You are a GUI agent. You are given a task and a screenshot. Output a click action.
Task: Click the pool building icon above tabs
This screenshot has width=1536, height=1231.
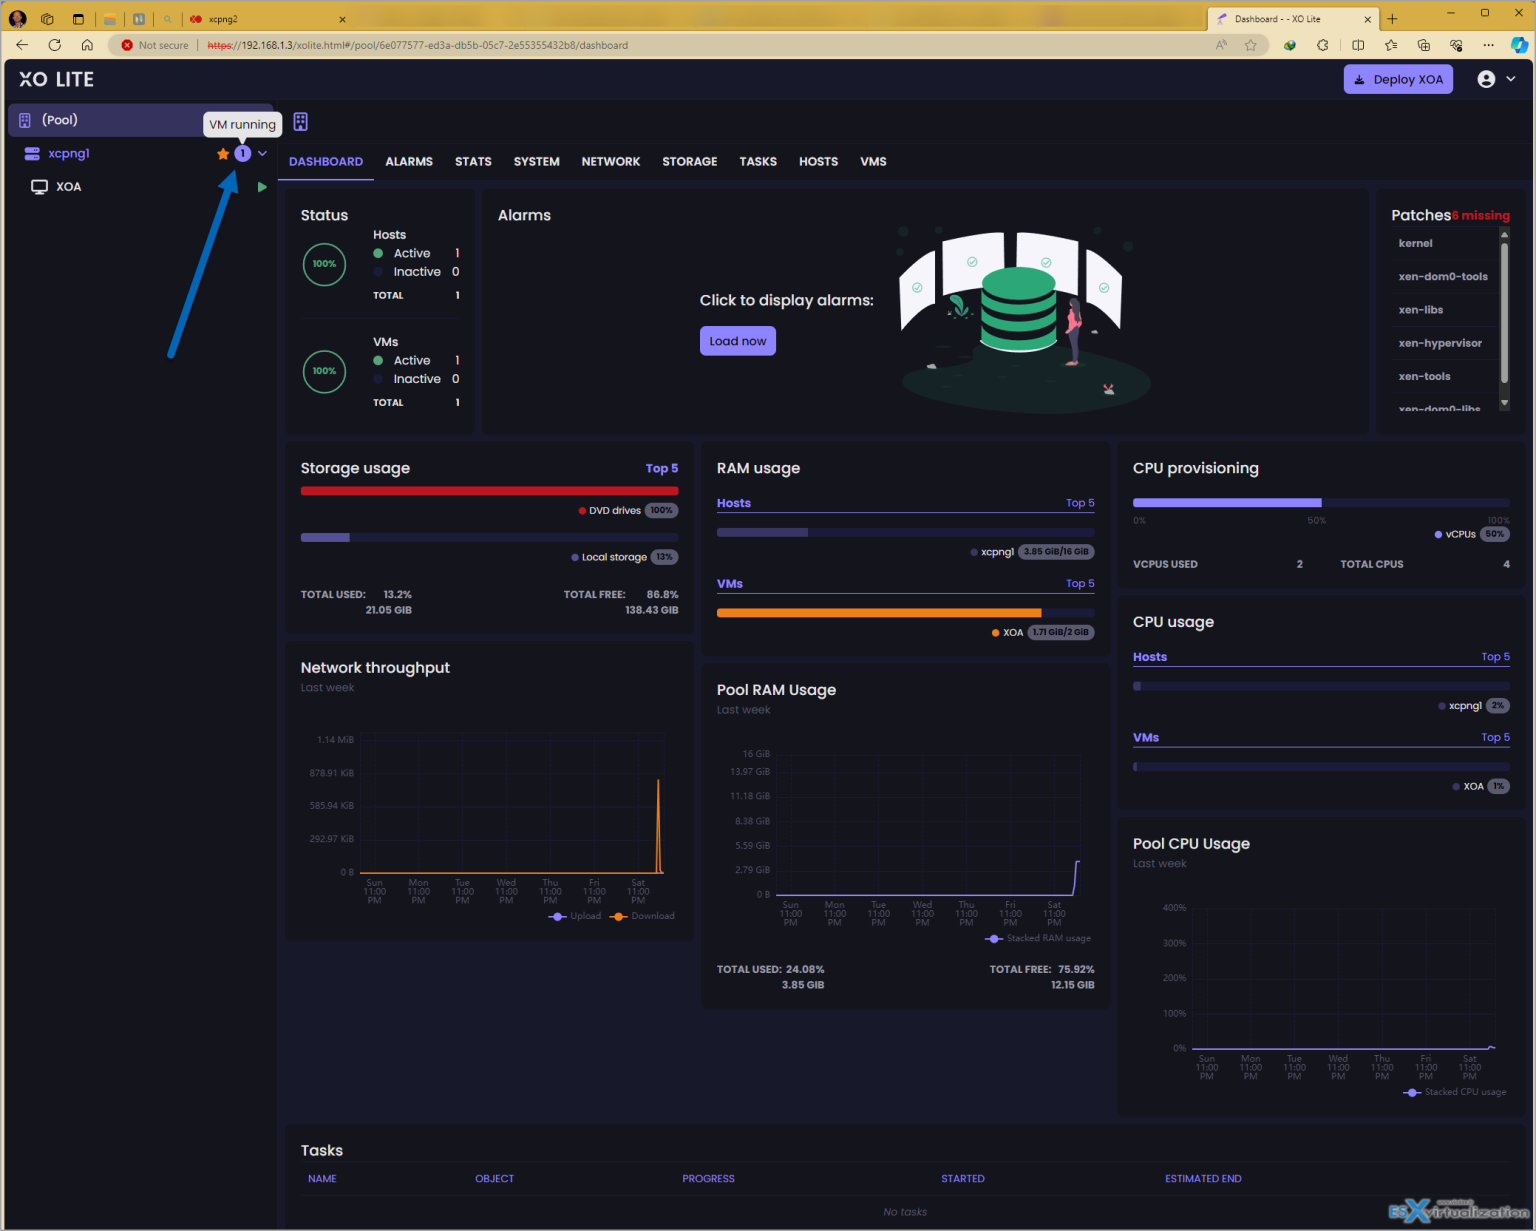(x=300, y=121)
